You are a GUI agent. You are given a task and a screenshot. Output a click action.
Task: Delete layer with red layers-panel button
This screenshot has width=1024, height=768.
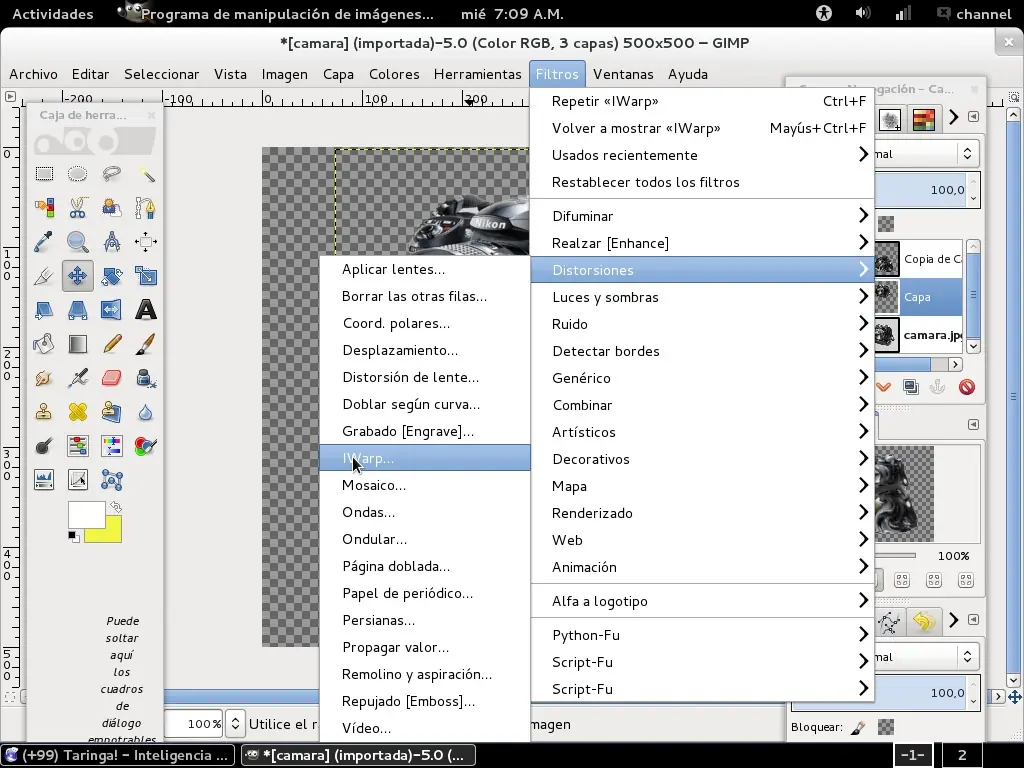click(x=967, y=387)
